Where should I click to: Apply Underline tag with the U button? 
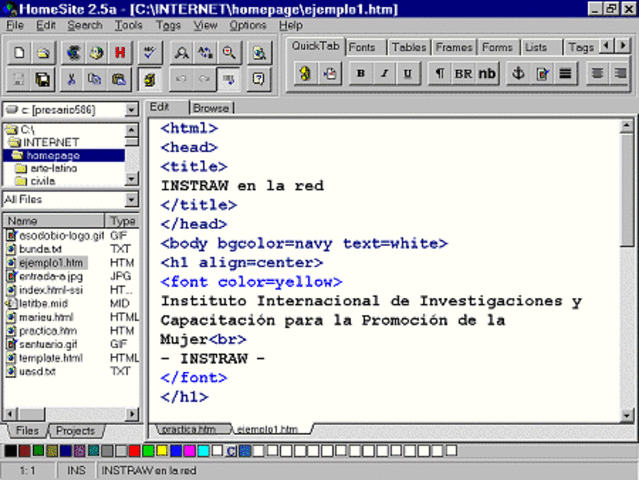pos(408,74)
